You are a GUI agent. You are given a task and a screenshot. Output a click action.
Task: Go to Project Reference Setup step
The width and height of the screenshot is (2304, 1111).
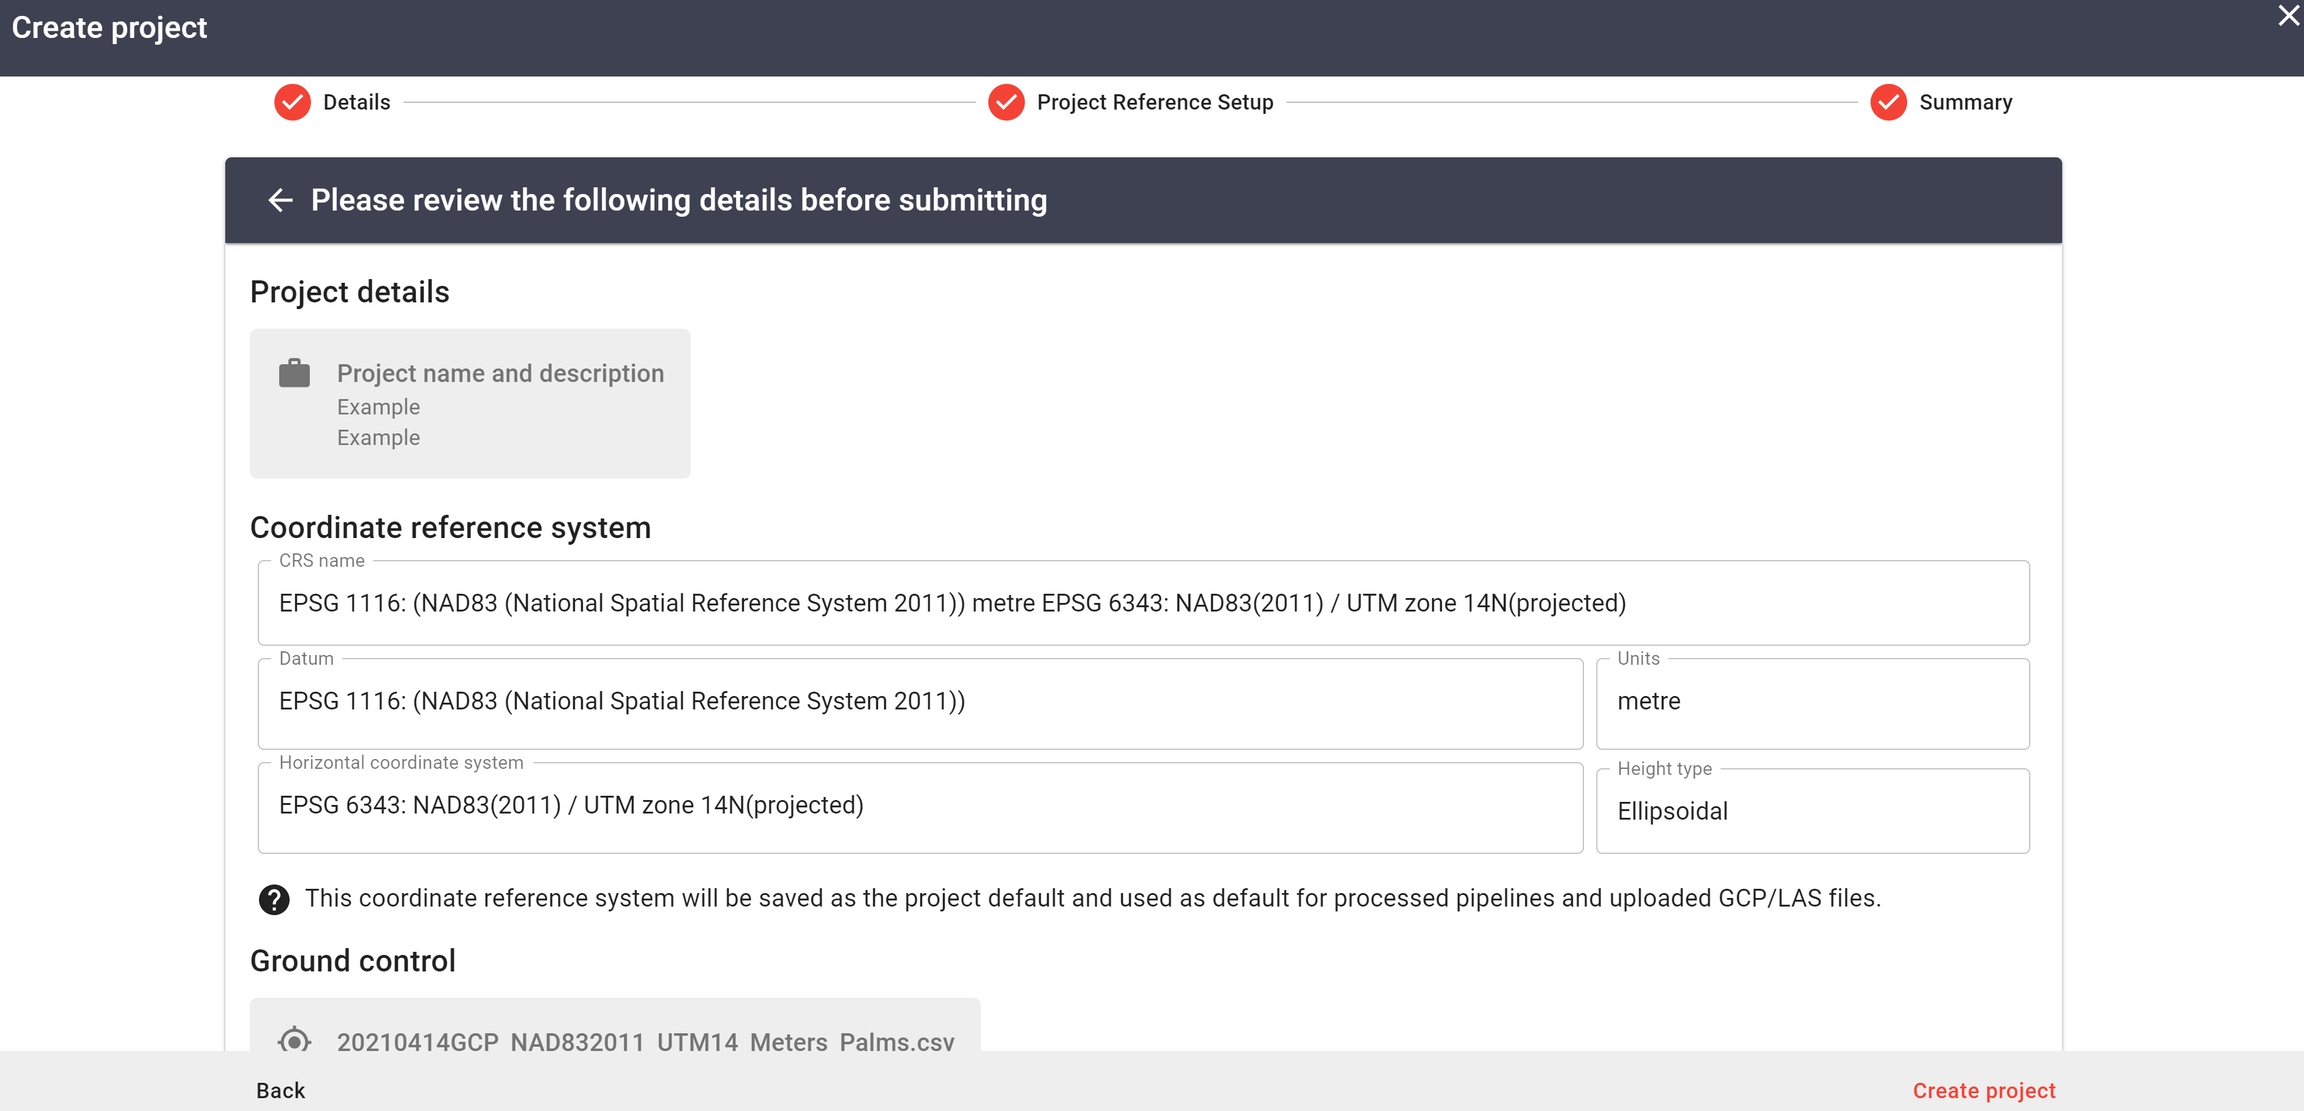click(1154, 102)
